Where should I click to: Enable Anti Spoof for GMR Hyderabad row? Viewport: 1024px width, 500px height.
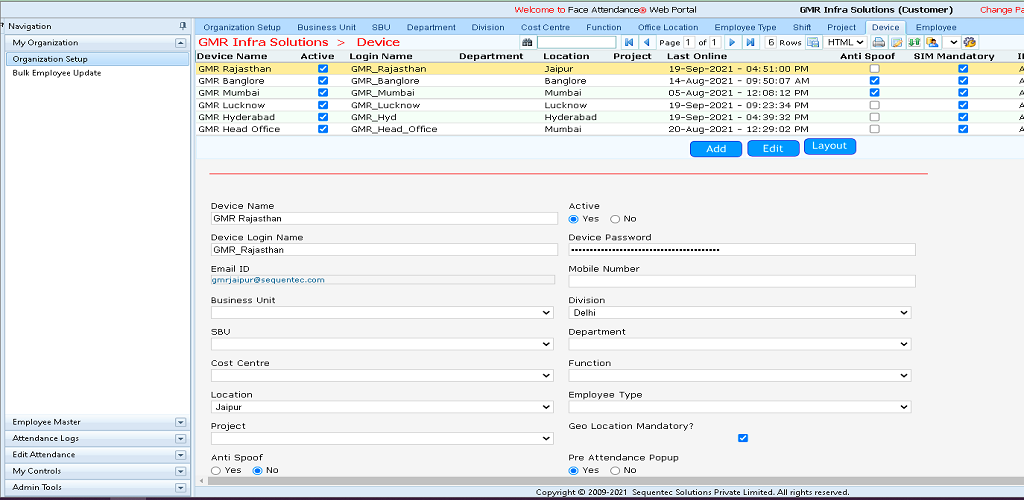pyautogui.click(x=874, y=117)
